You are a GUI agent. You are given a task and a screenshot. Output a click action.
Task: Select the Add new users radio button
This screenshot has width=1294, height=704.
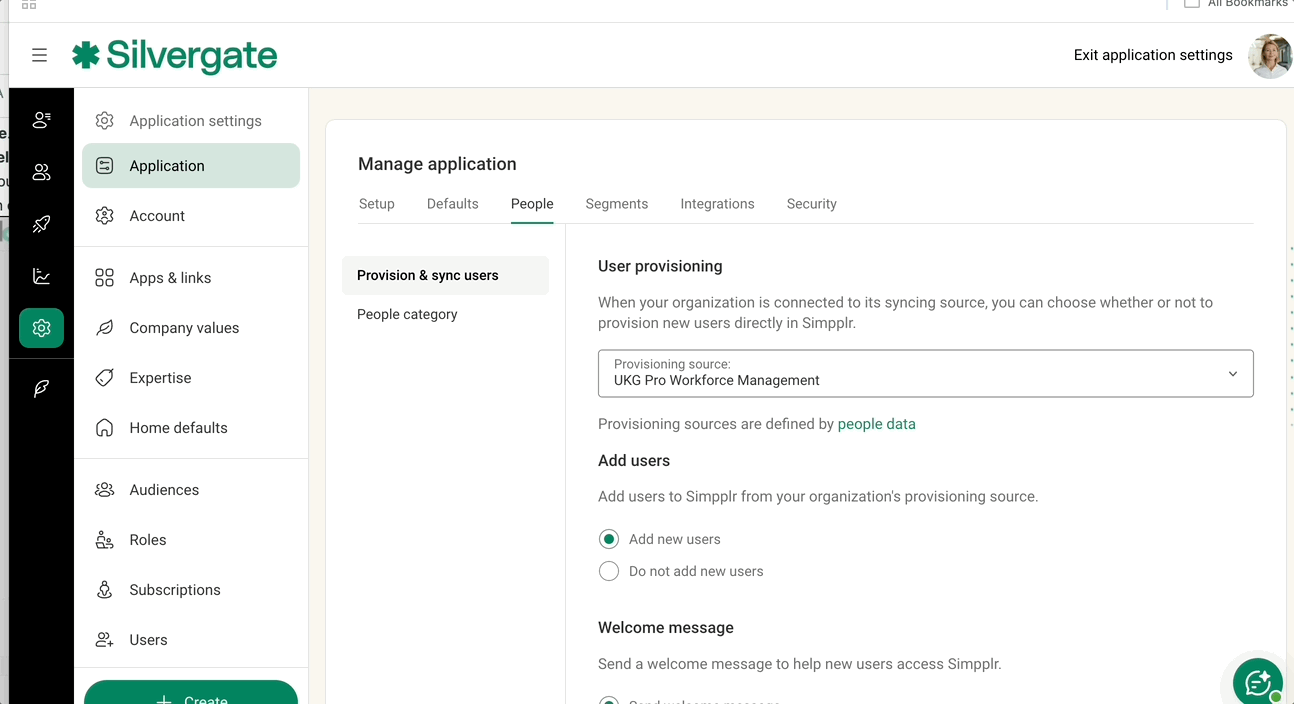(609, 538)
